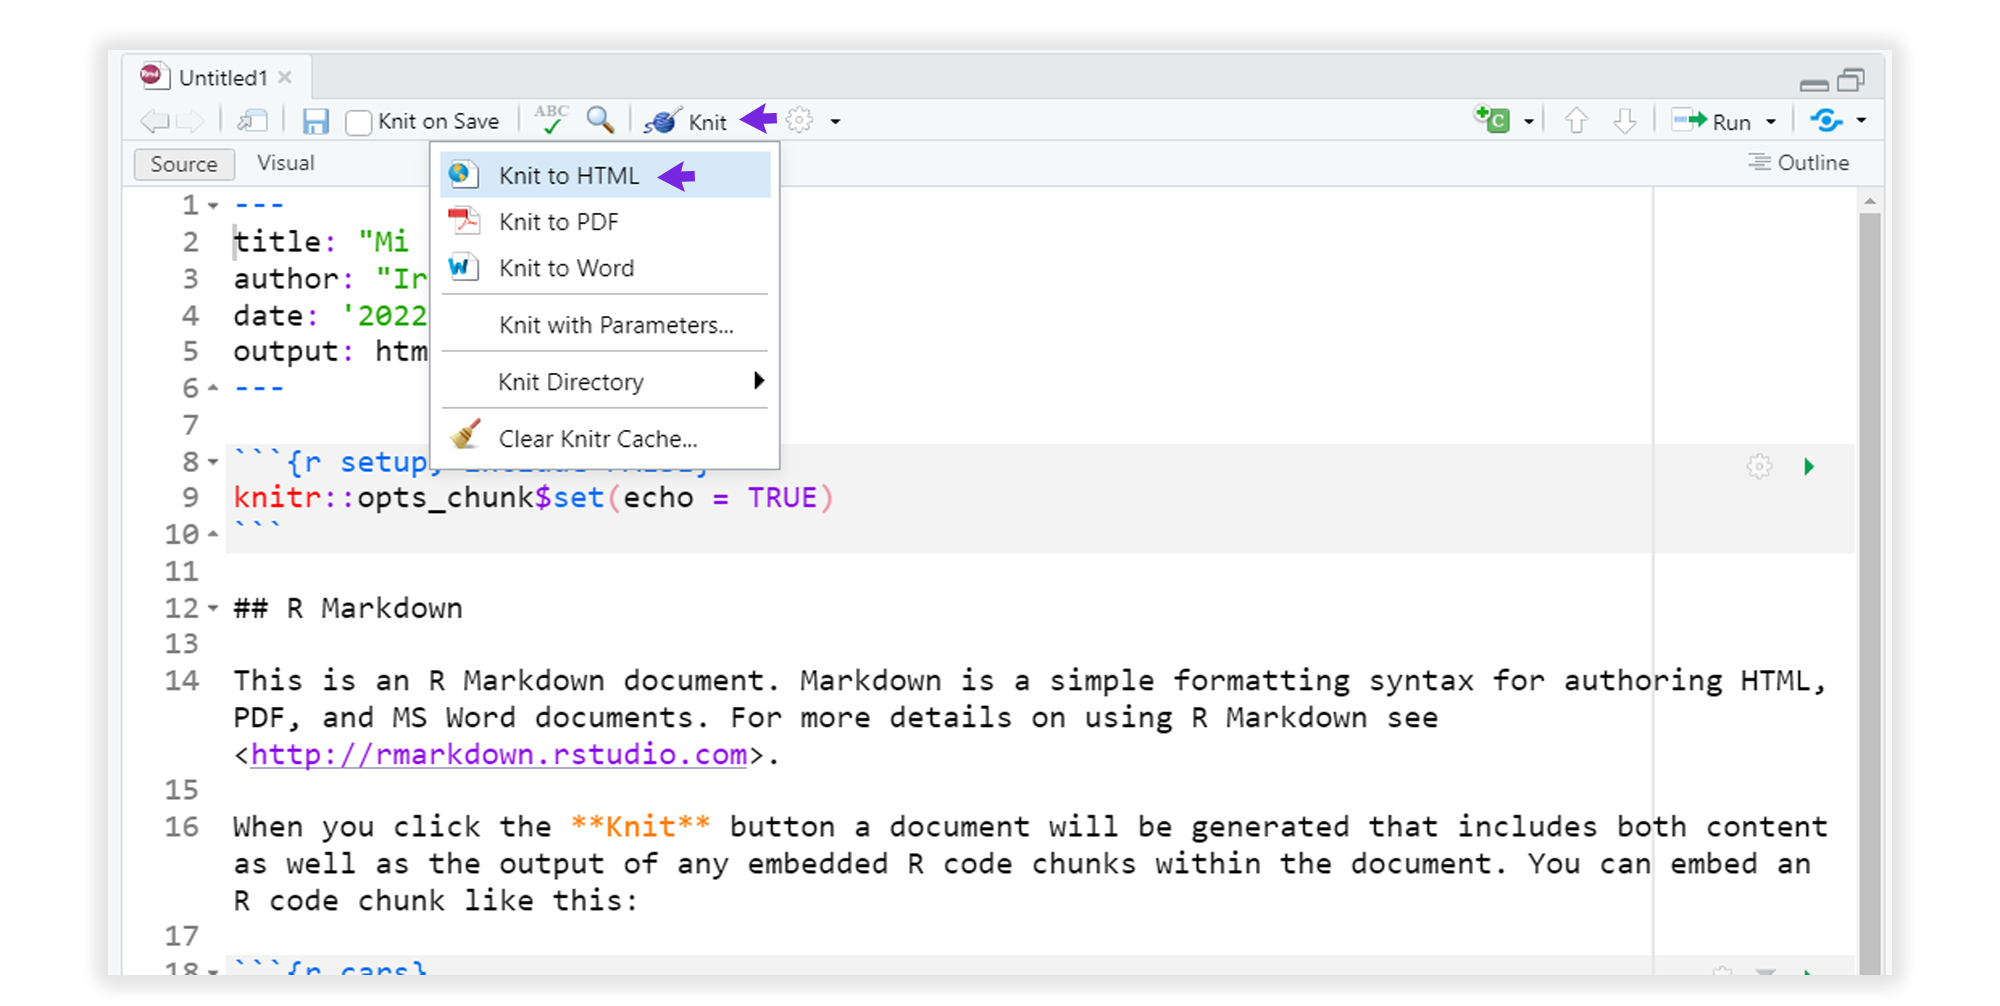Click the knitr::opts_chunk$set code line
Viewport: 2000px width, 1006px height.
pyautogui.click(x=533, y=498)
